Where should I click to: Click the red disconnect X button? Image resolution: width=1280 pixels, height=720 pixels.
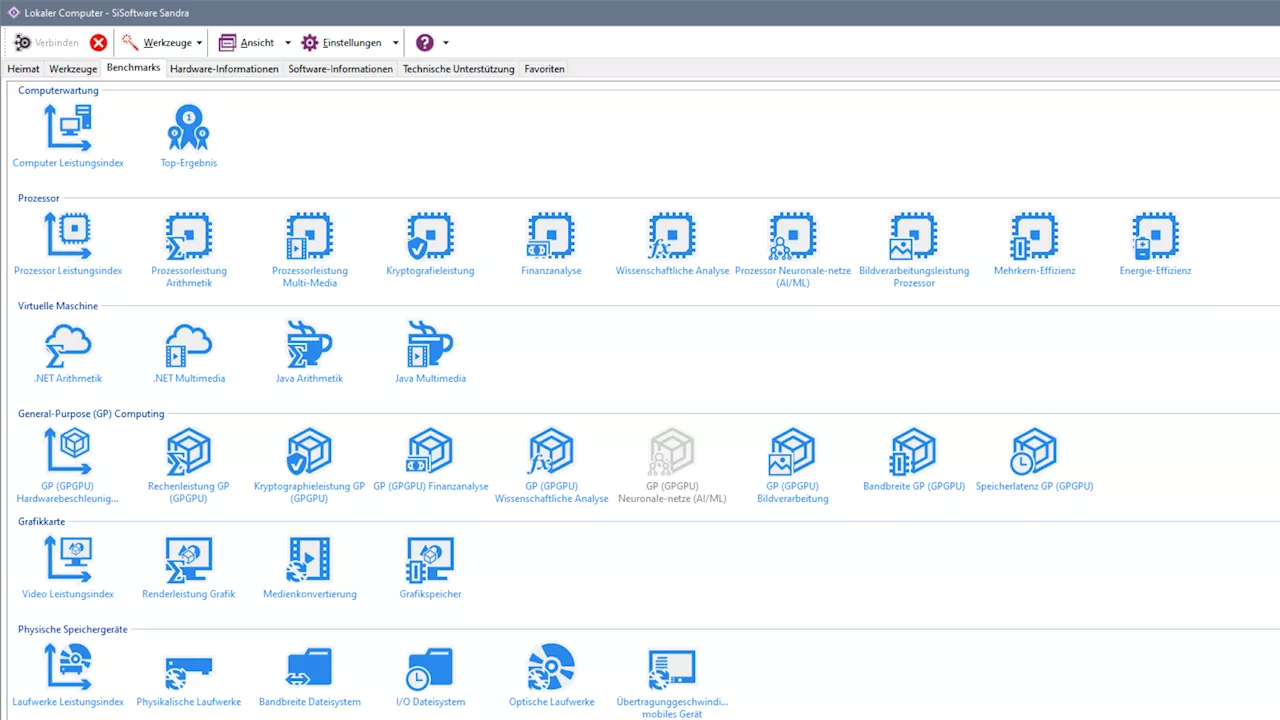[98, 43]
